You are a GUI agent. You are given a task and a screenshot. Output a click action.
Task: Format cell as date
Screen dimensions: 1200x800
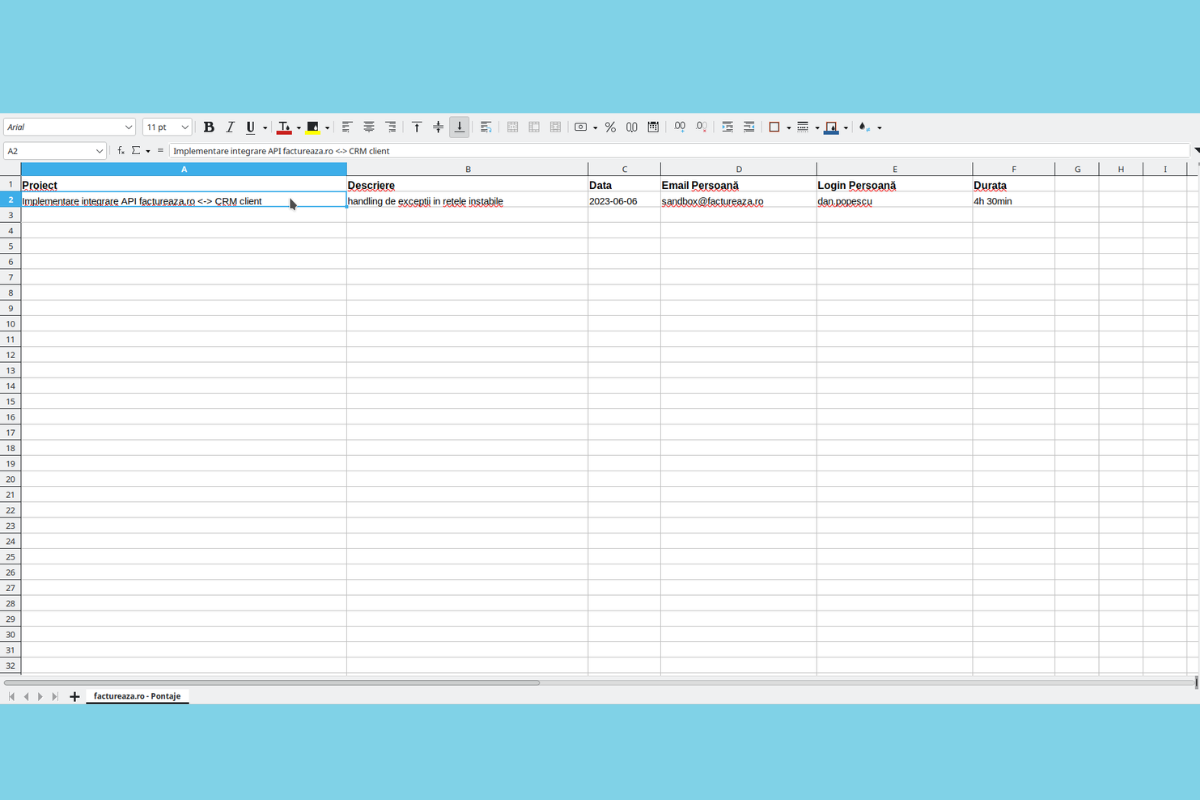coord(653,127)
